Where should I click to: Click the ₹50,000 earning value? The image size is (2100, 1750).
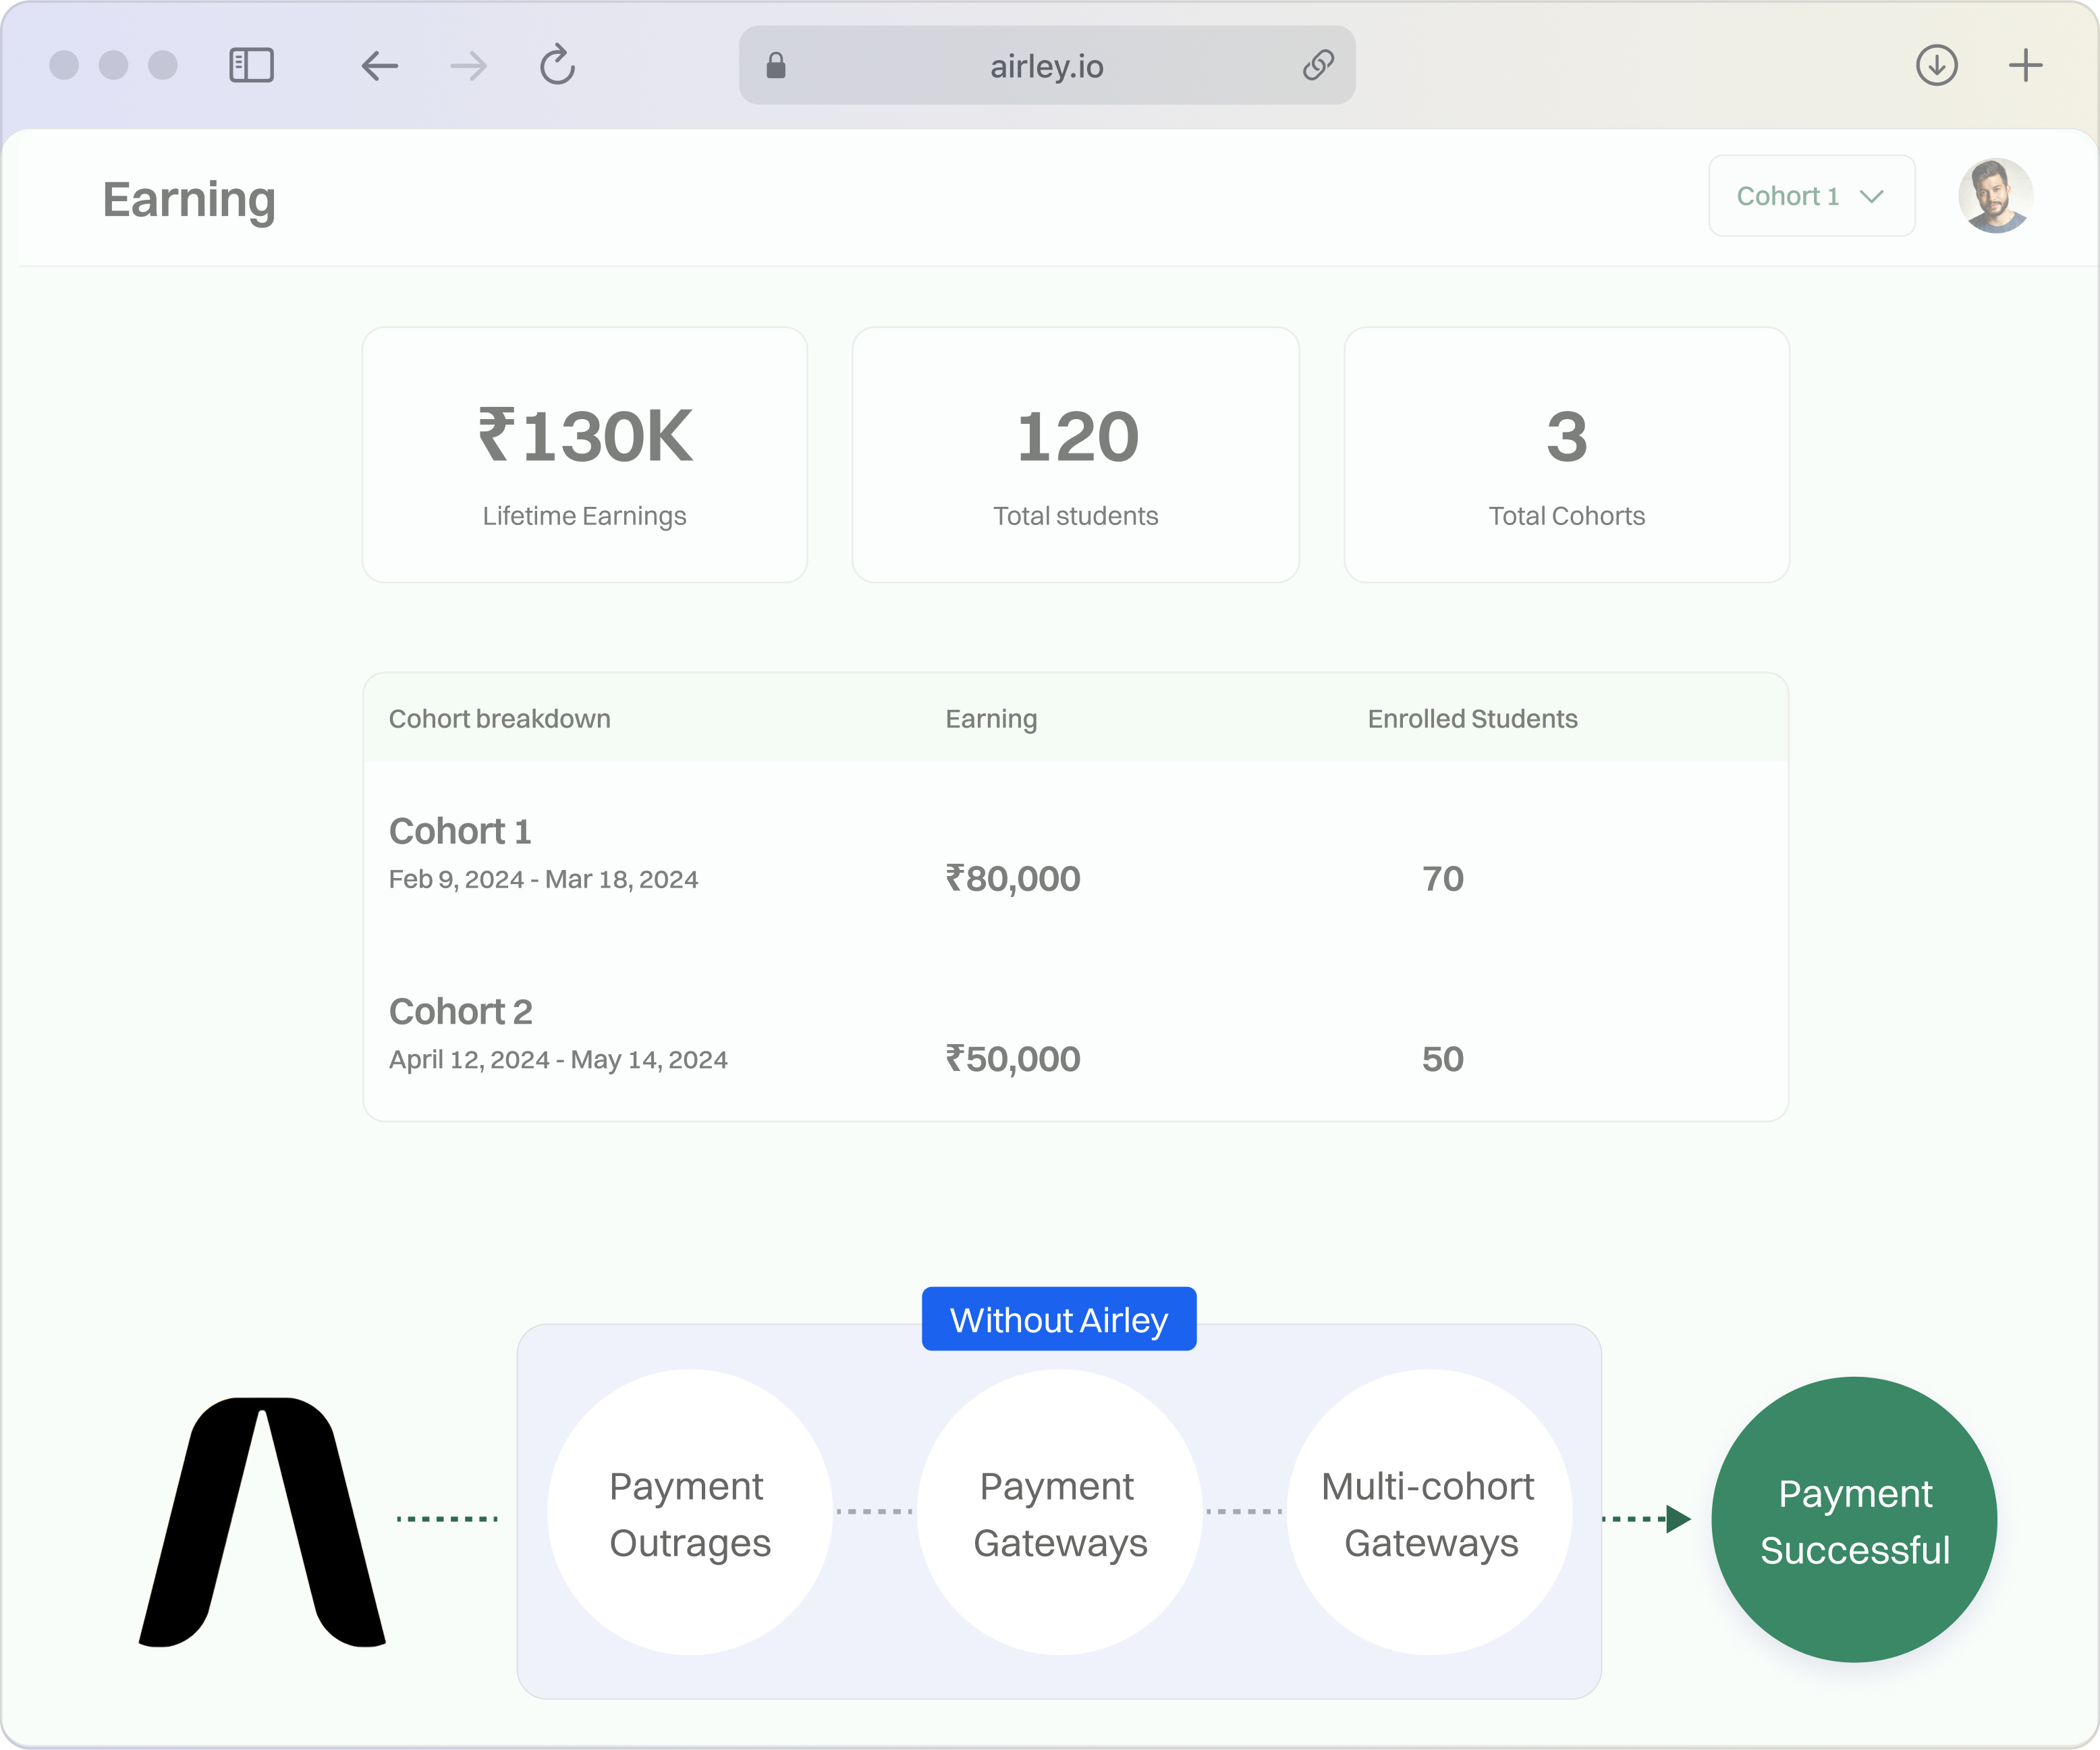pyautogui.click(x=1013, y=1059)
